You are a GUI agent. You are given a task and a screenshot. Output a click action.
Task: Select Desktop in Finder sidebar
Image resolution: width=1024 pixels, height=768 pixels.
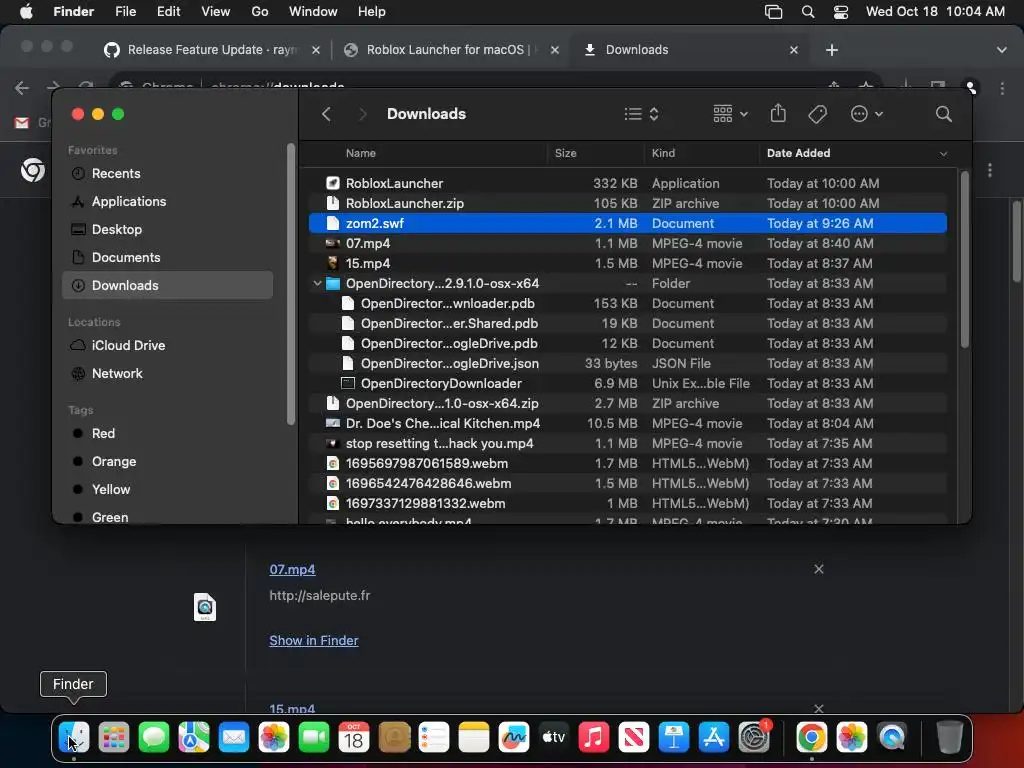167,230
